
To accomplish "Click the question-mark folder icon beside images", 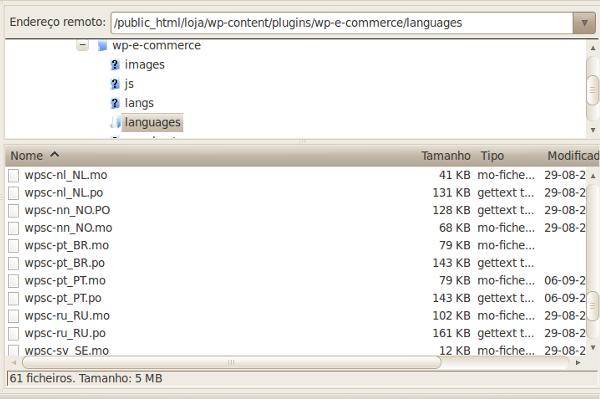I will [115, 65].
